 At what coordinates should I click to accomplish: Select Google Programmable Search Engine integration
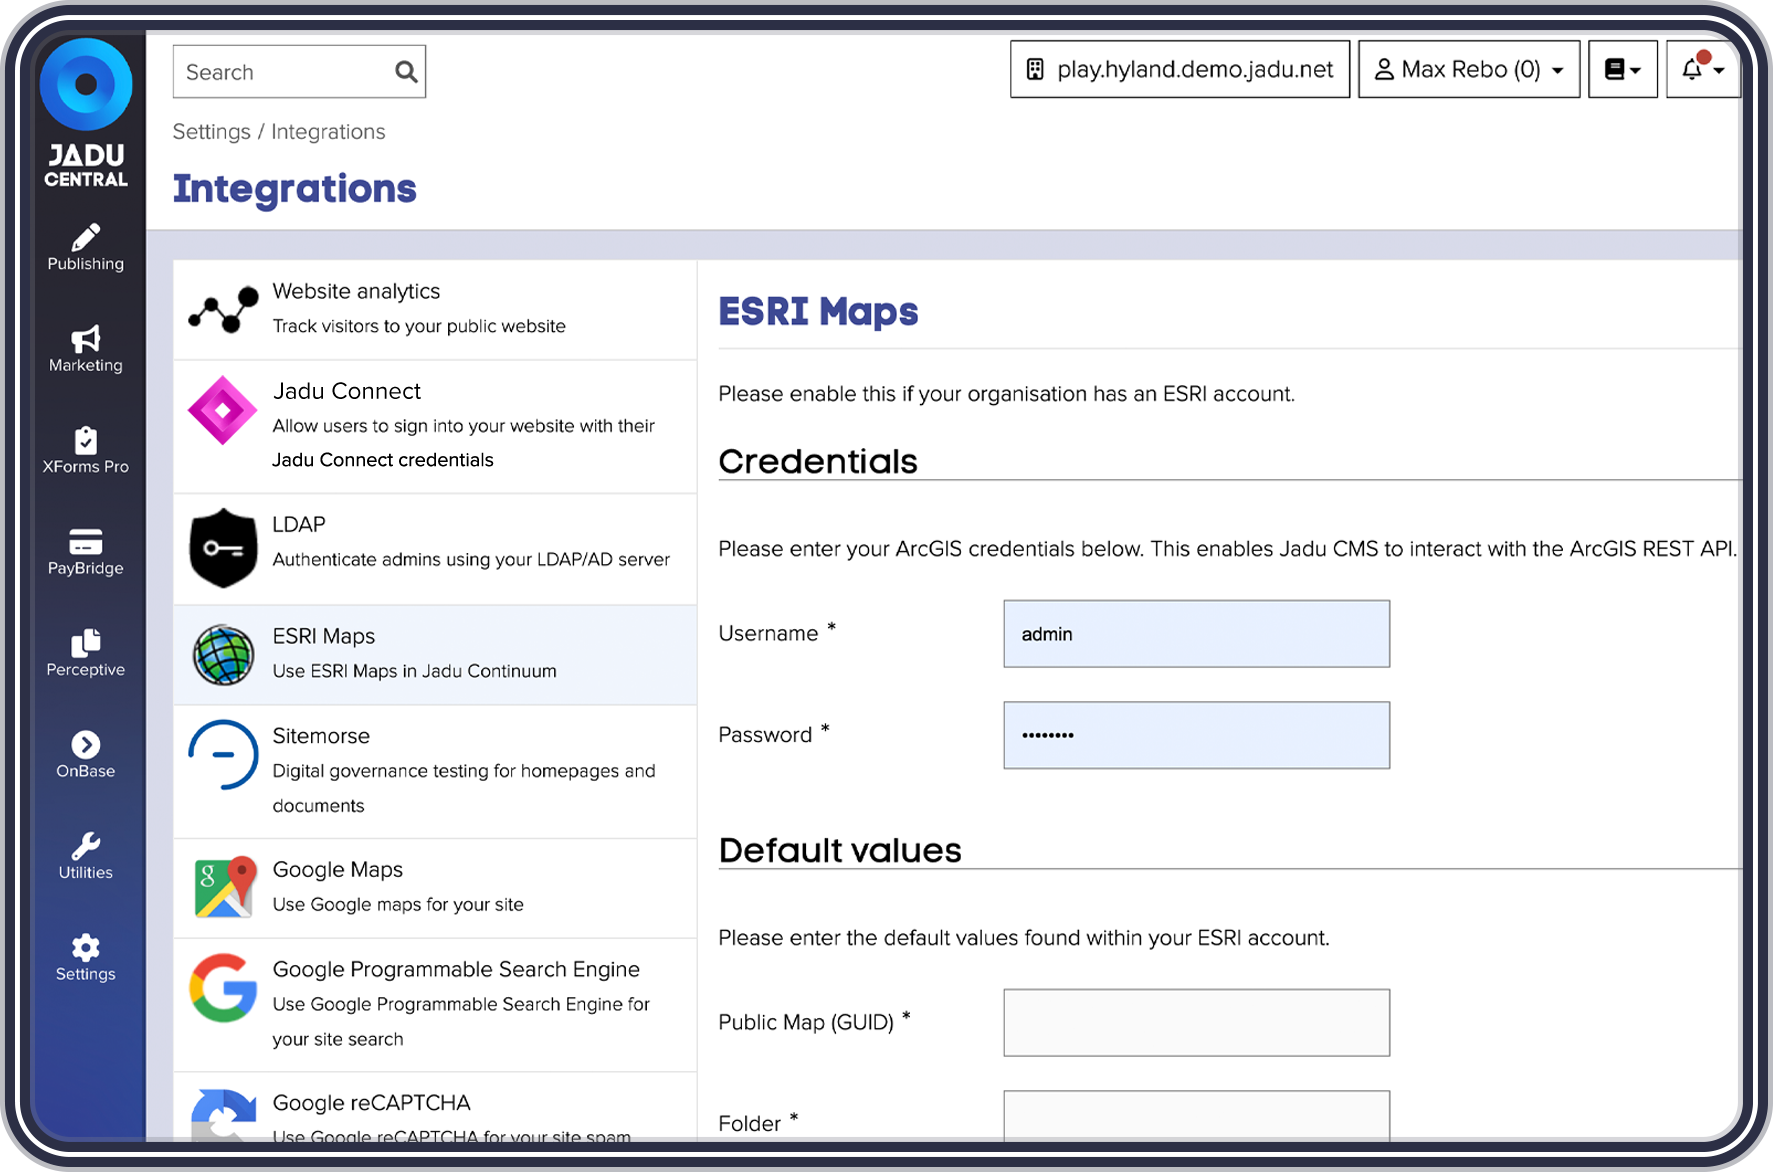point(435,1005)
